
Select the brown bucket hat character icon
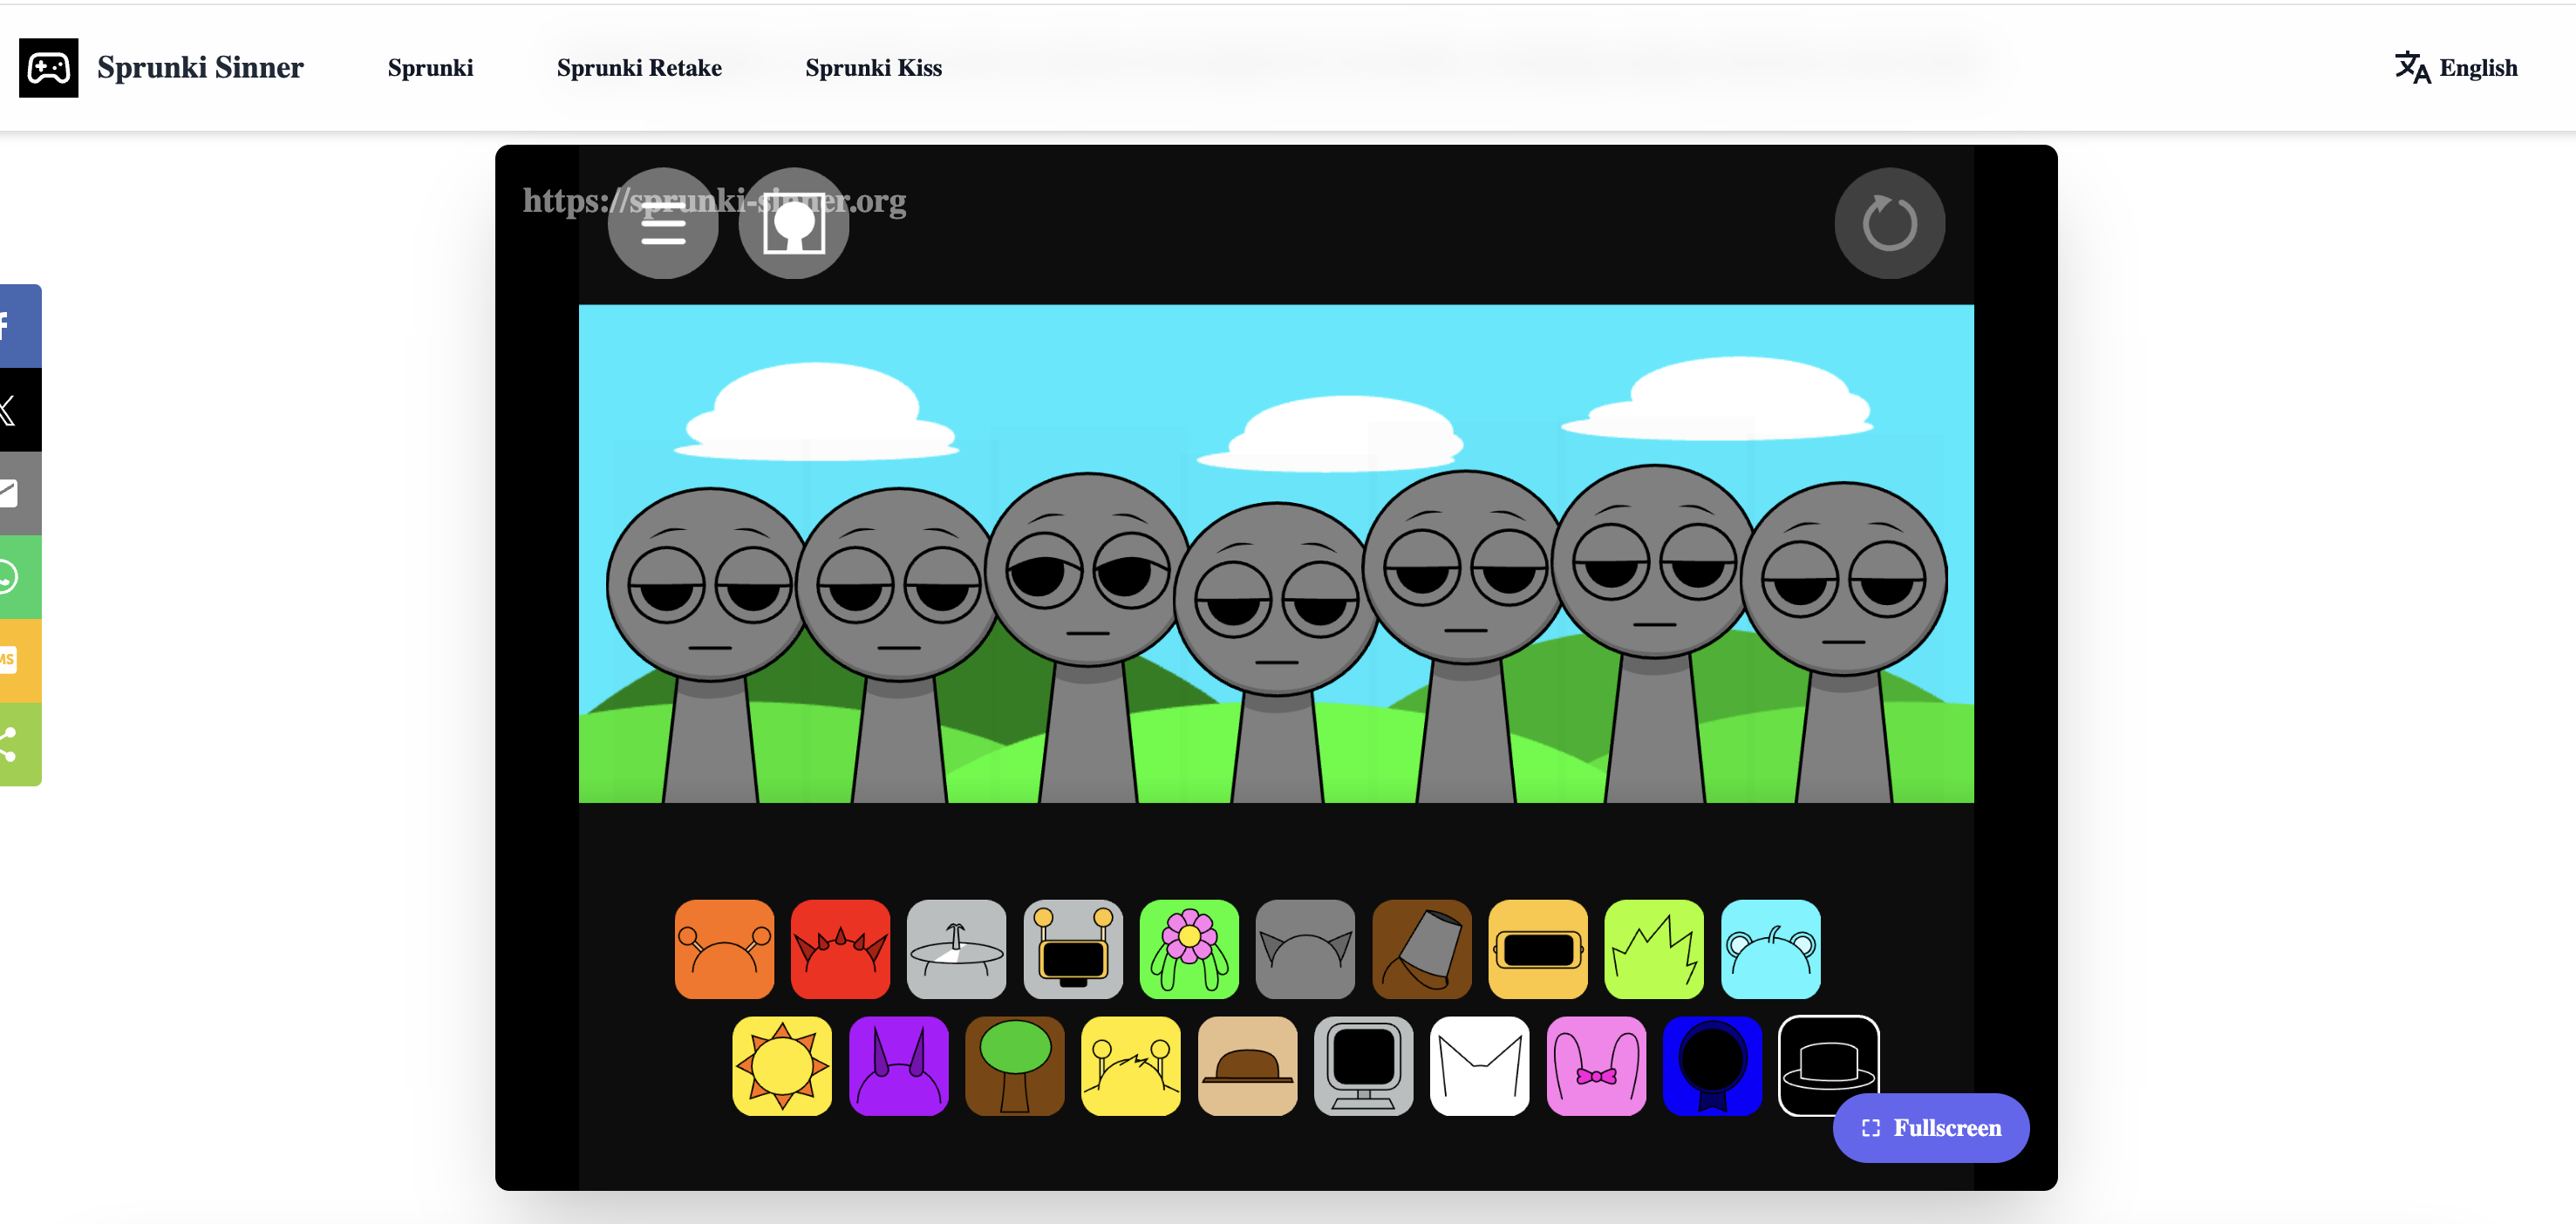tap(1421, 948)
